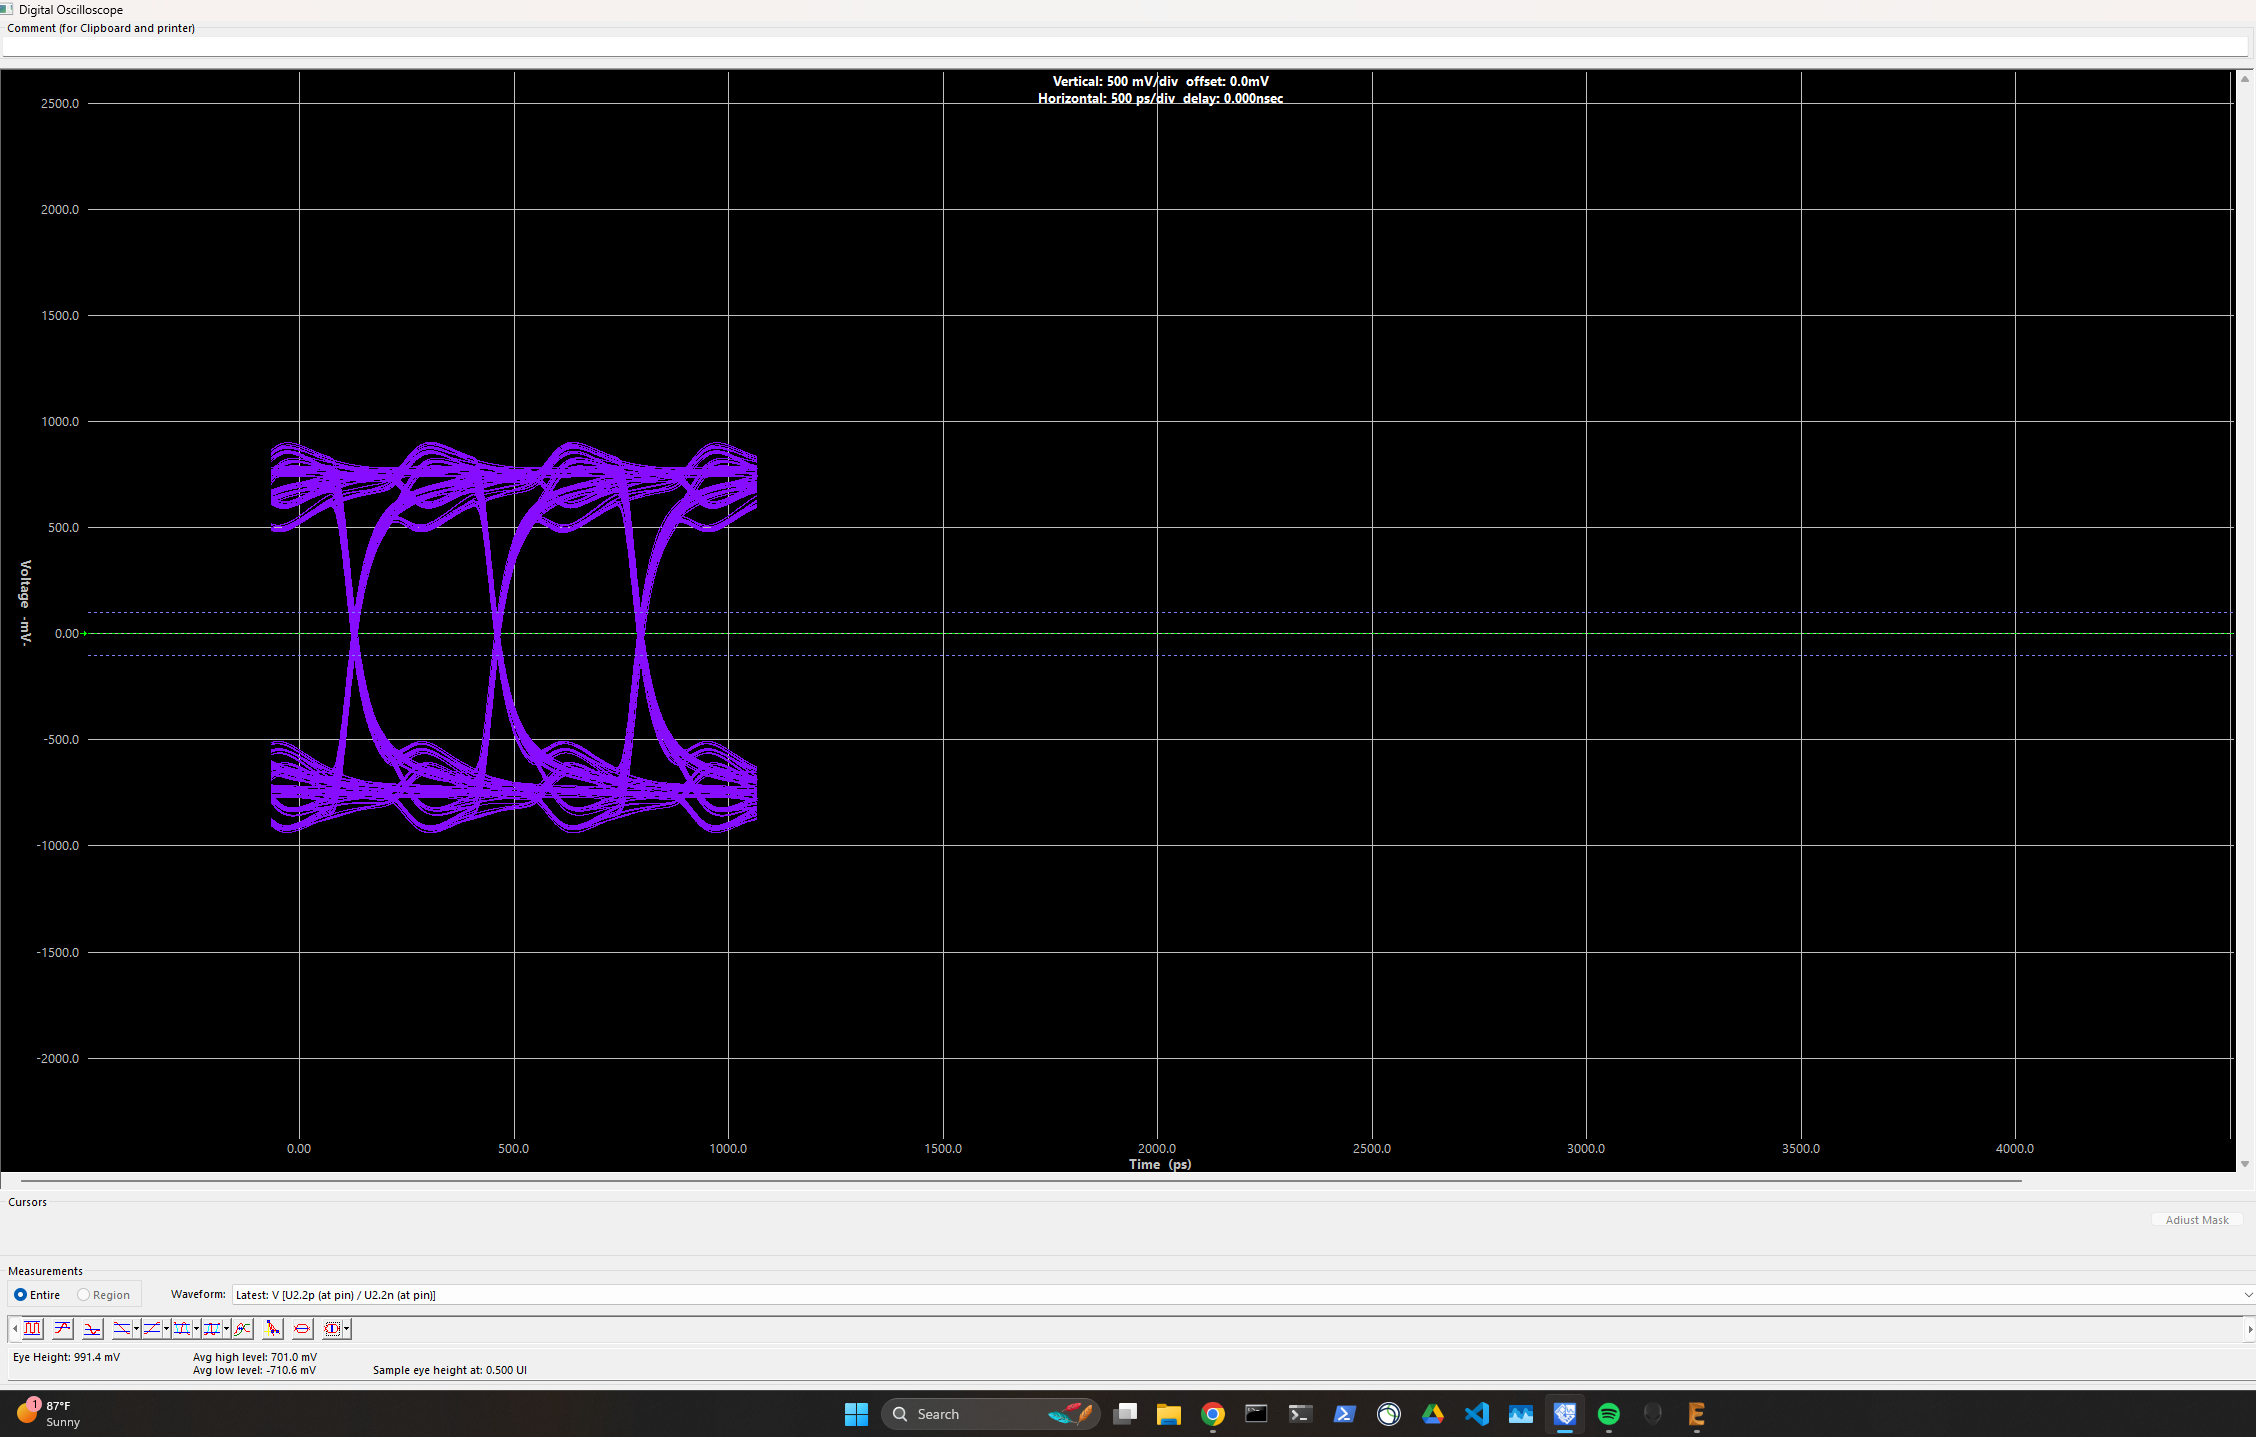Select the Region radio button
Screen dimensions: 2256x1437
click(84, 1295)
